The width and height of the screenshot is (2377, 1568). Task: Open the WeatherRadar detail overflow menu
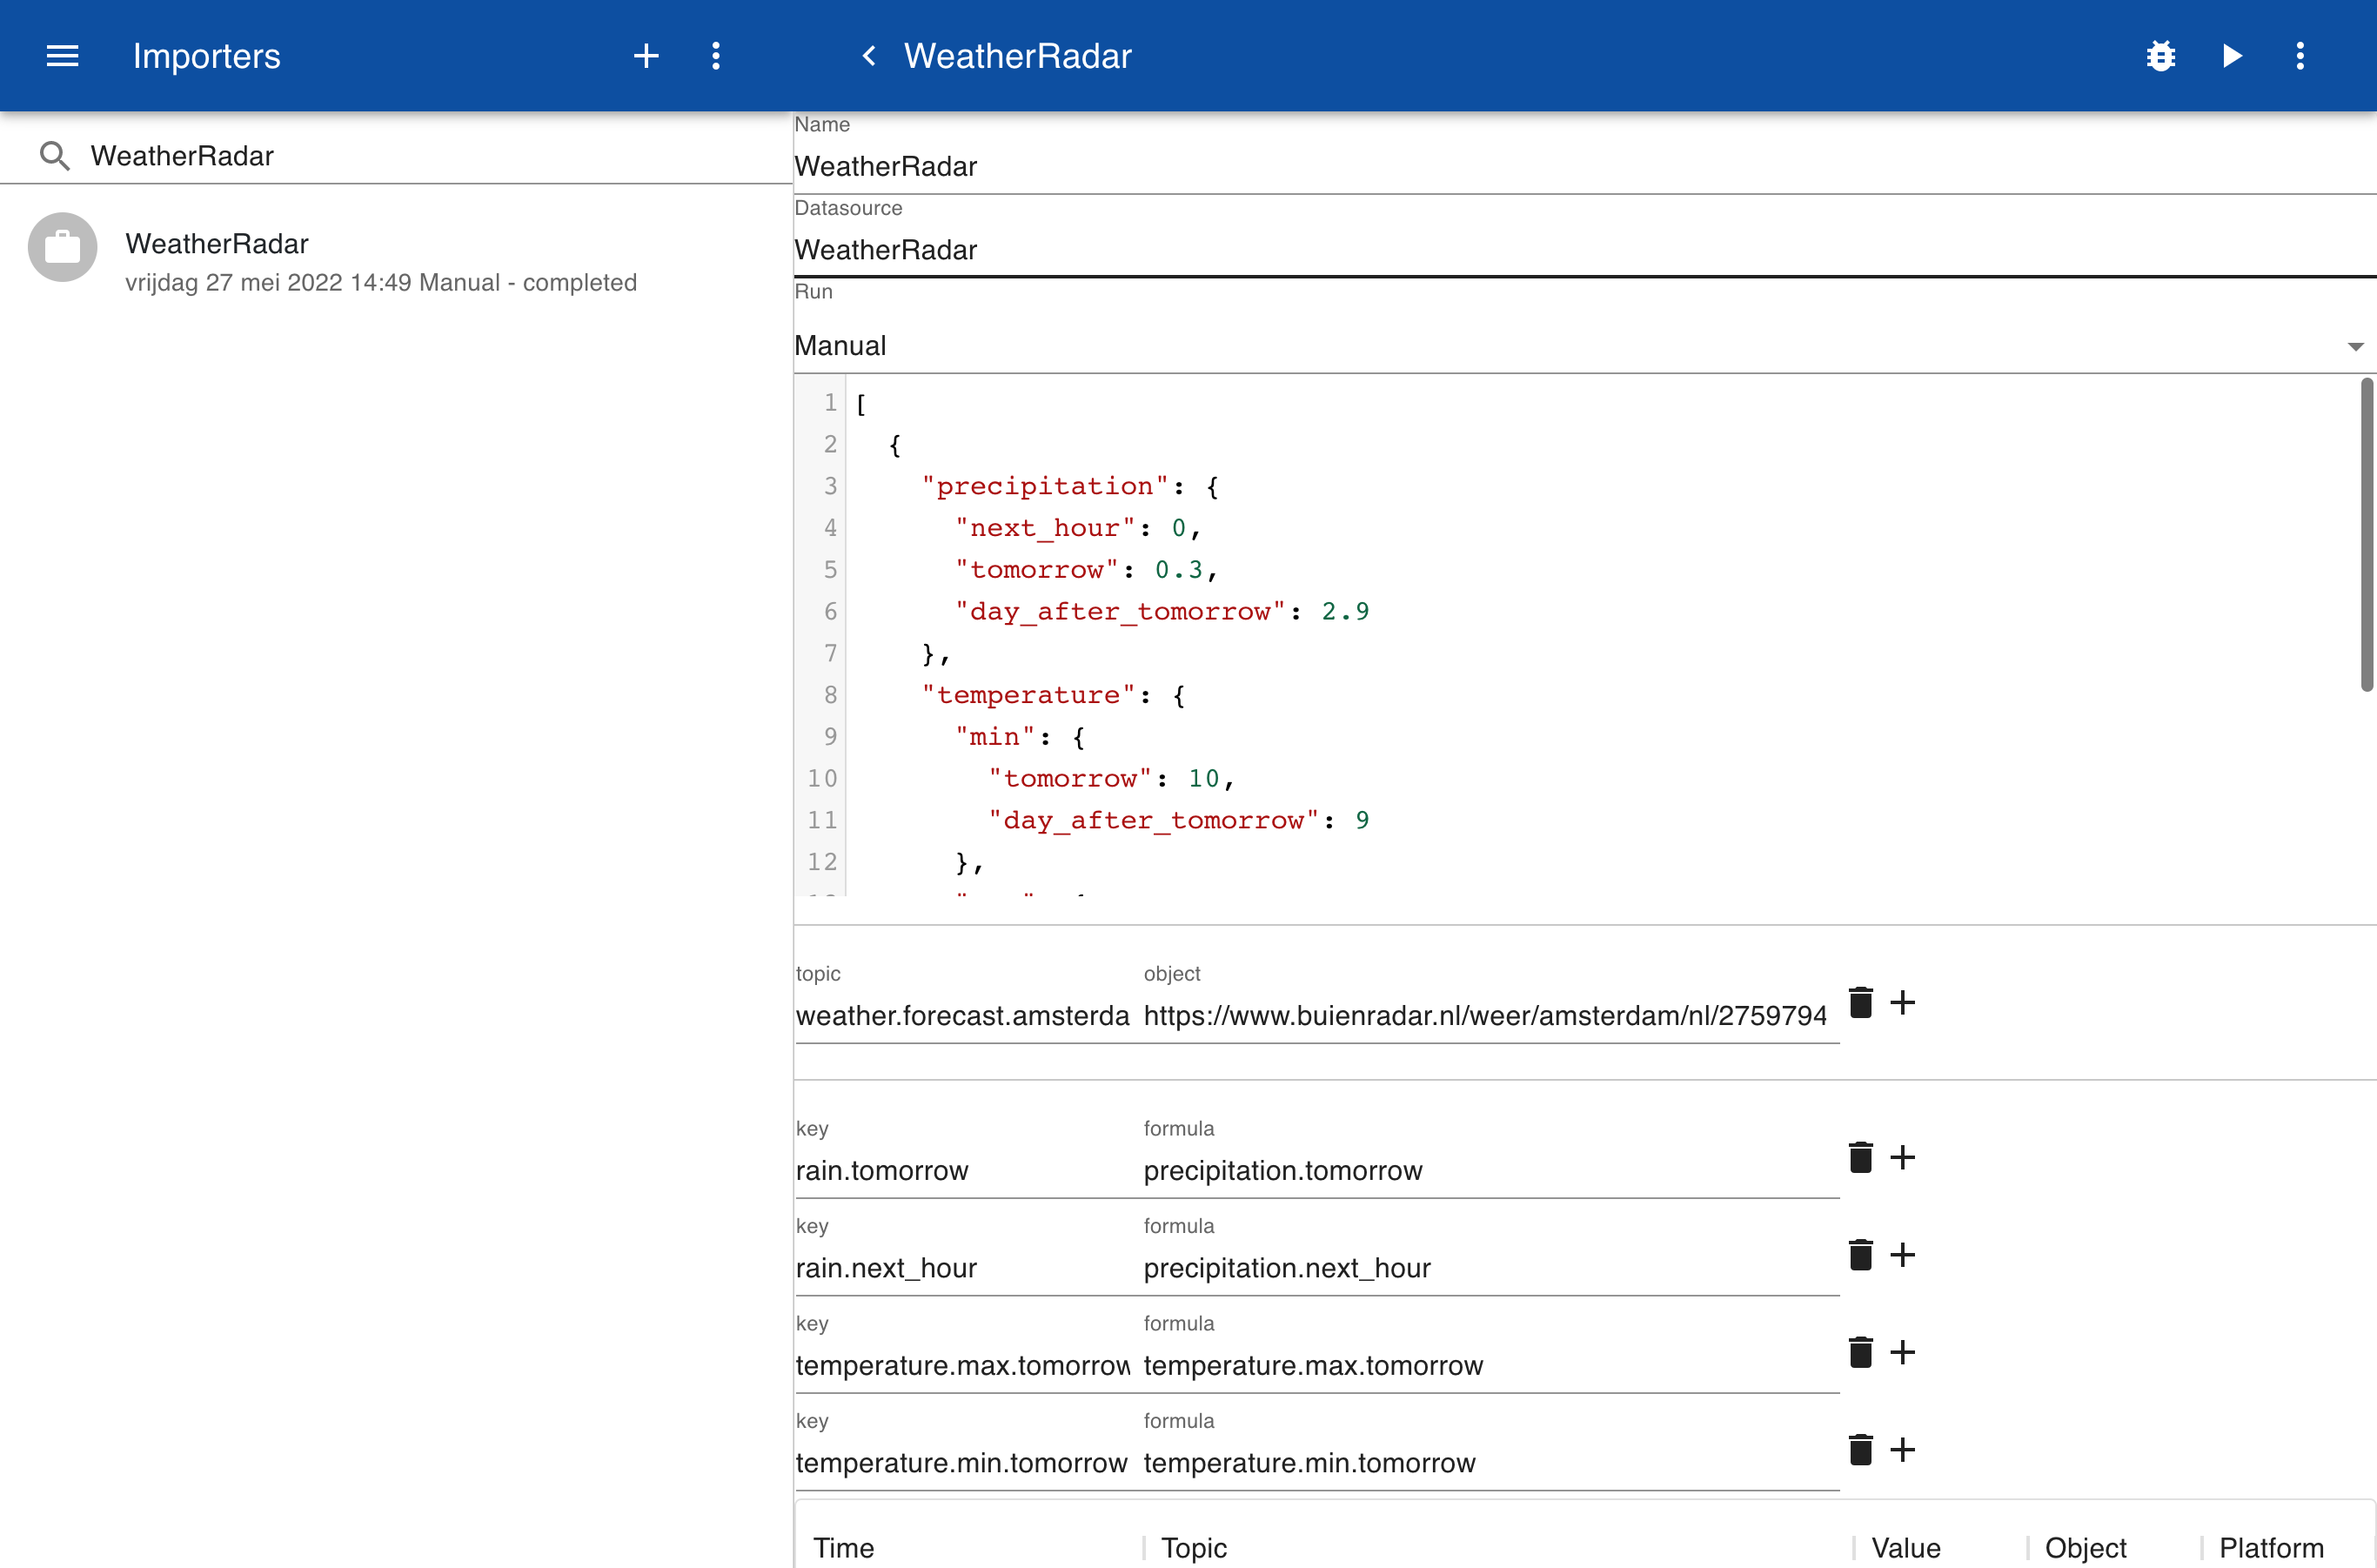tap(2300, 56)
